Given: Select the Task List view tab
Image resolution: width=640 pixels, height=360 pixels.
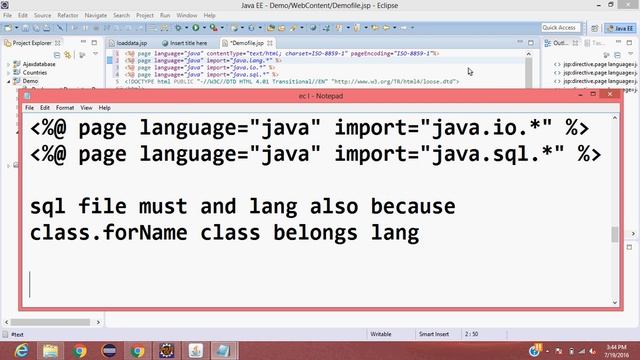Looking at the screenshot, I should pyautogui.click(x=596, y=43).
